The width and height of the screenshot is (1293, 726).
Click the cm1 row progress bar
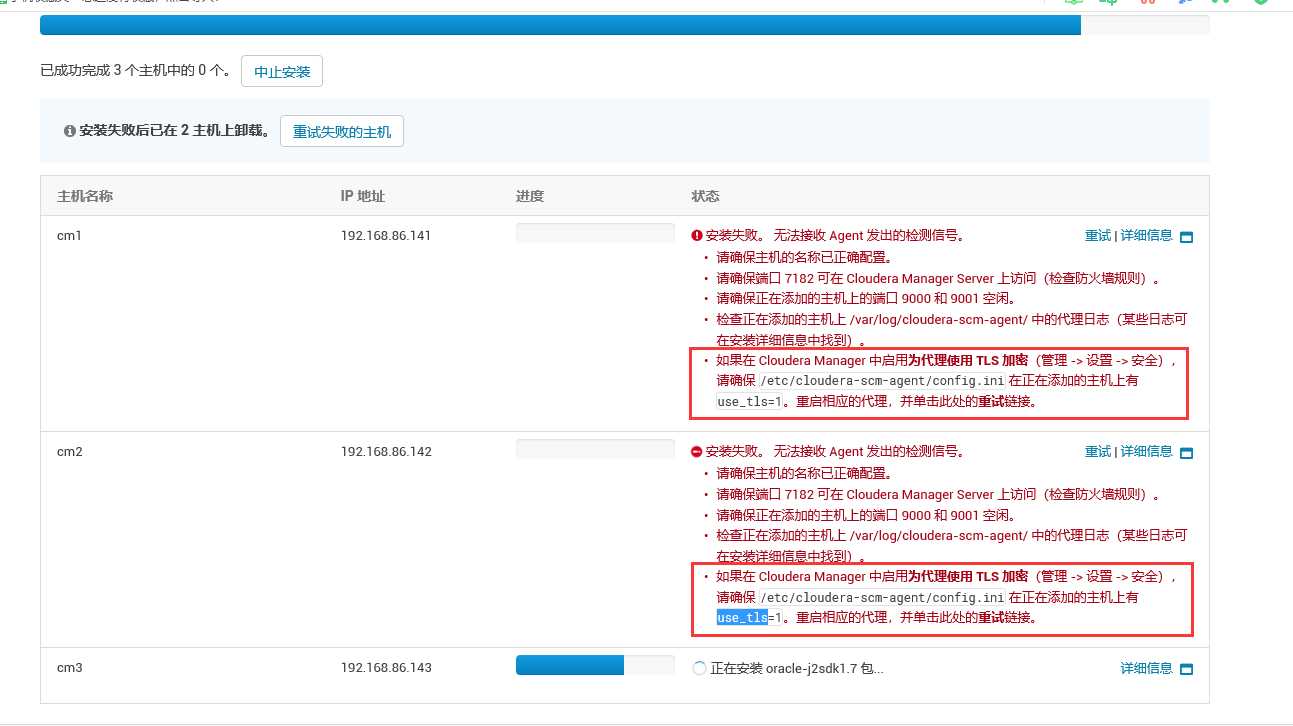[595, 233]
